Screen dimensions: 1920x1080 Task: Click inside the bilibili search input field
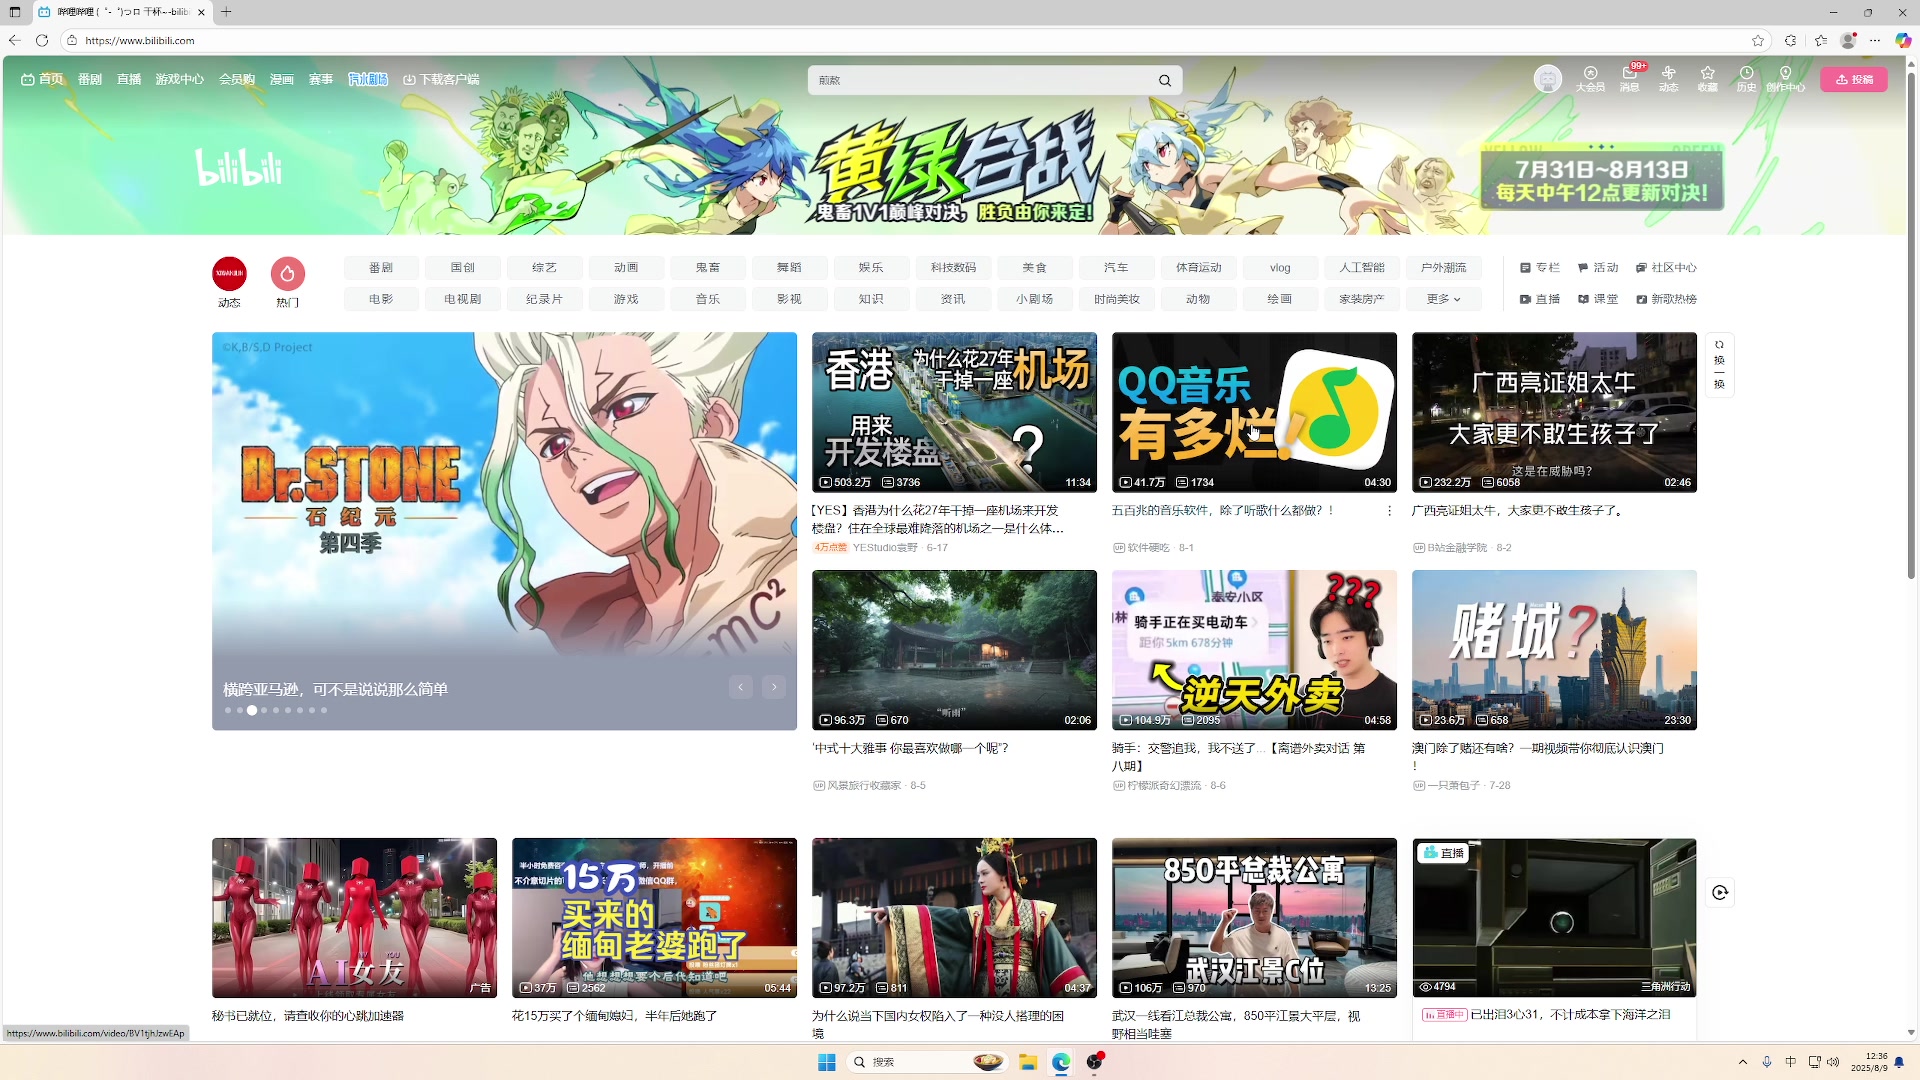coord(980,81)
